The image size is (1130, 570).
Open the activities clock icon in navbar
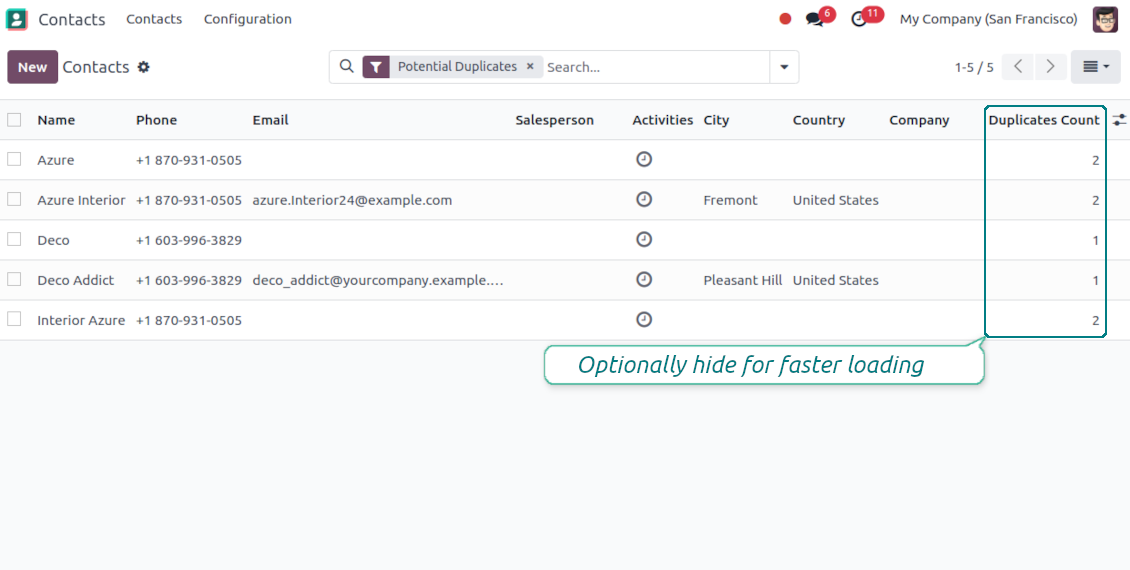pyautogui.click(x=859, y=19)
